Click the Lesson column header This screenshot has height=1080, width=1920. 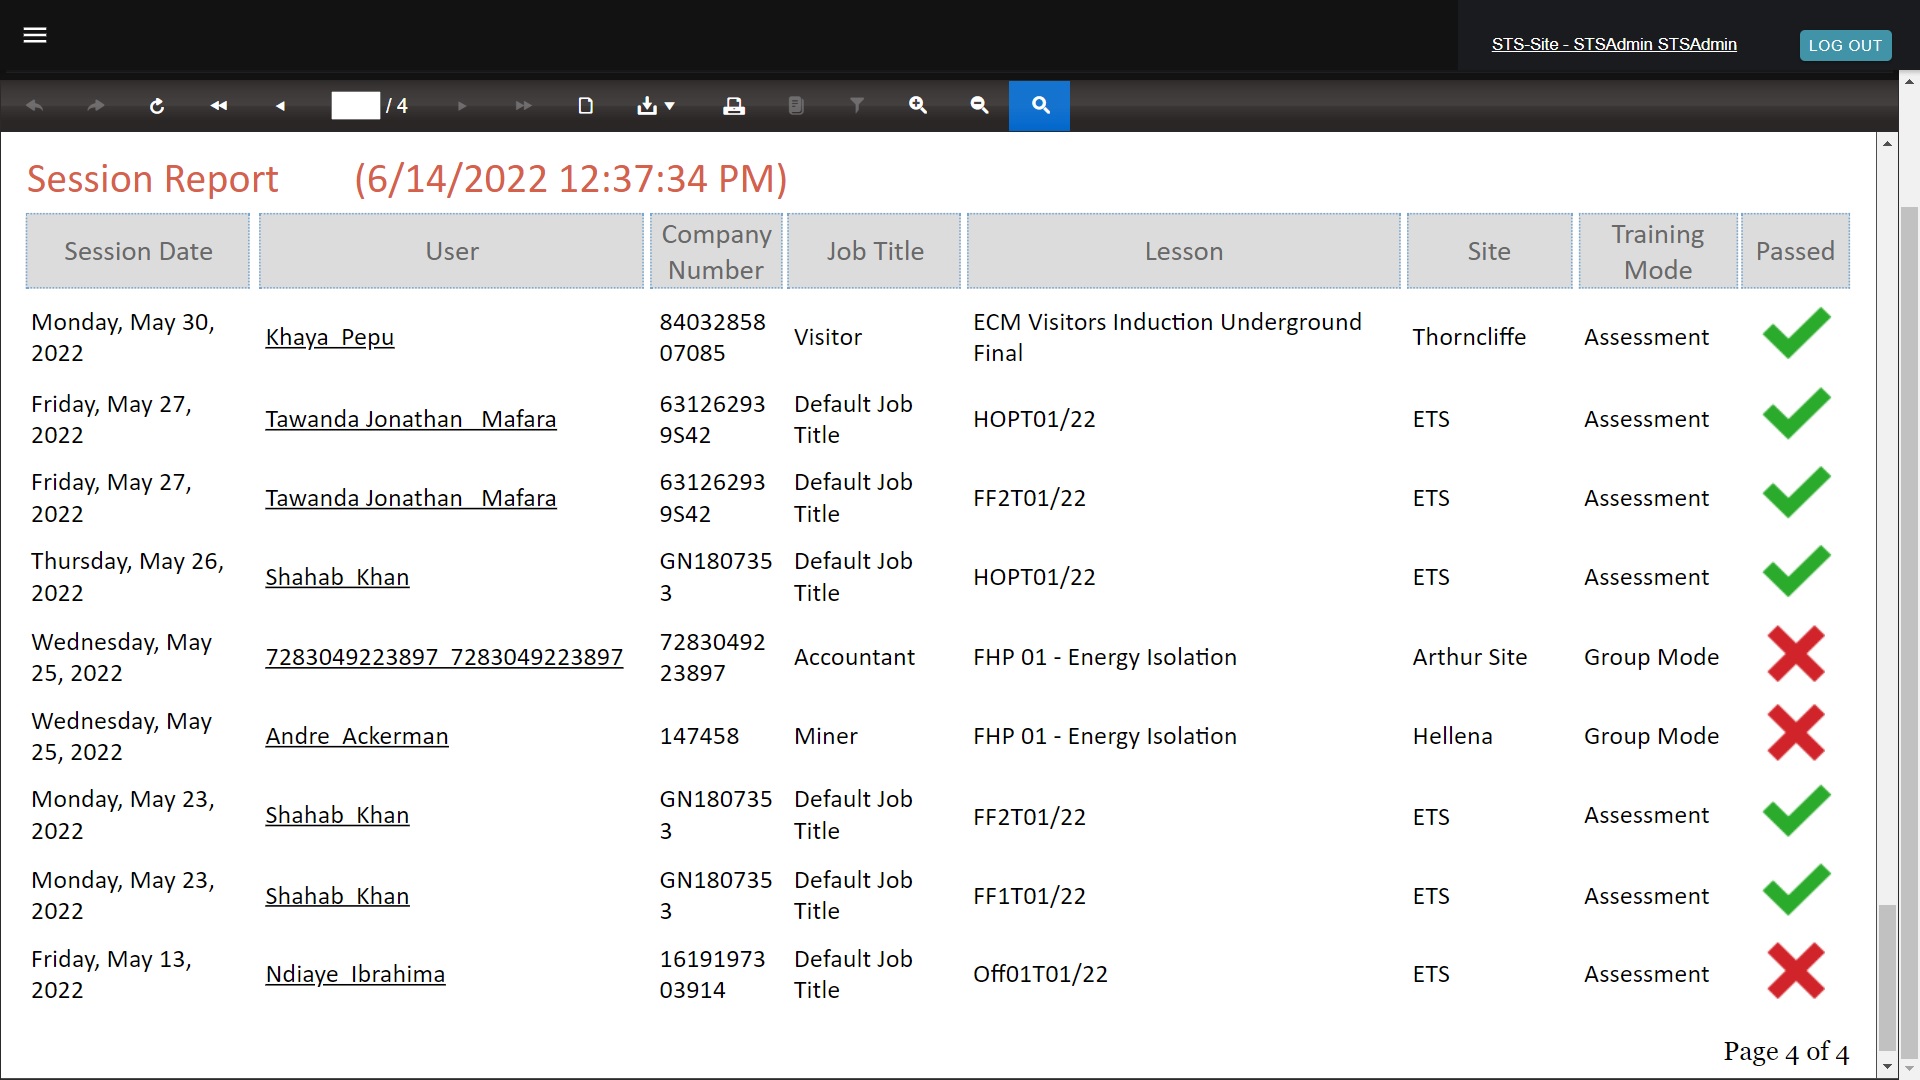[1183, 252]
